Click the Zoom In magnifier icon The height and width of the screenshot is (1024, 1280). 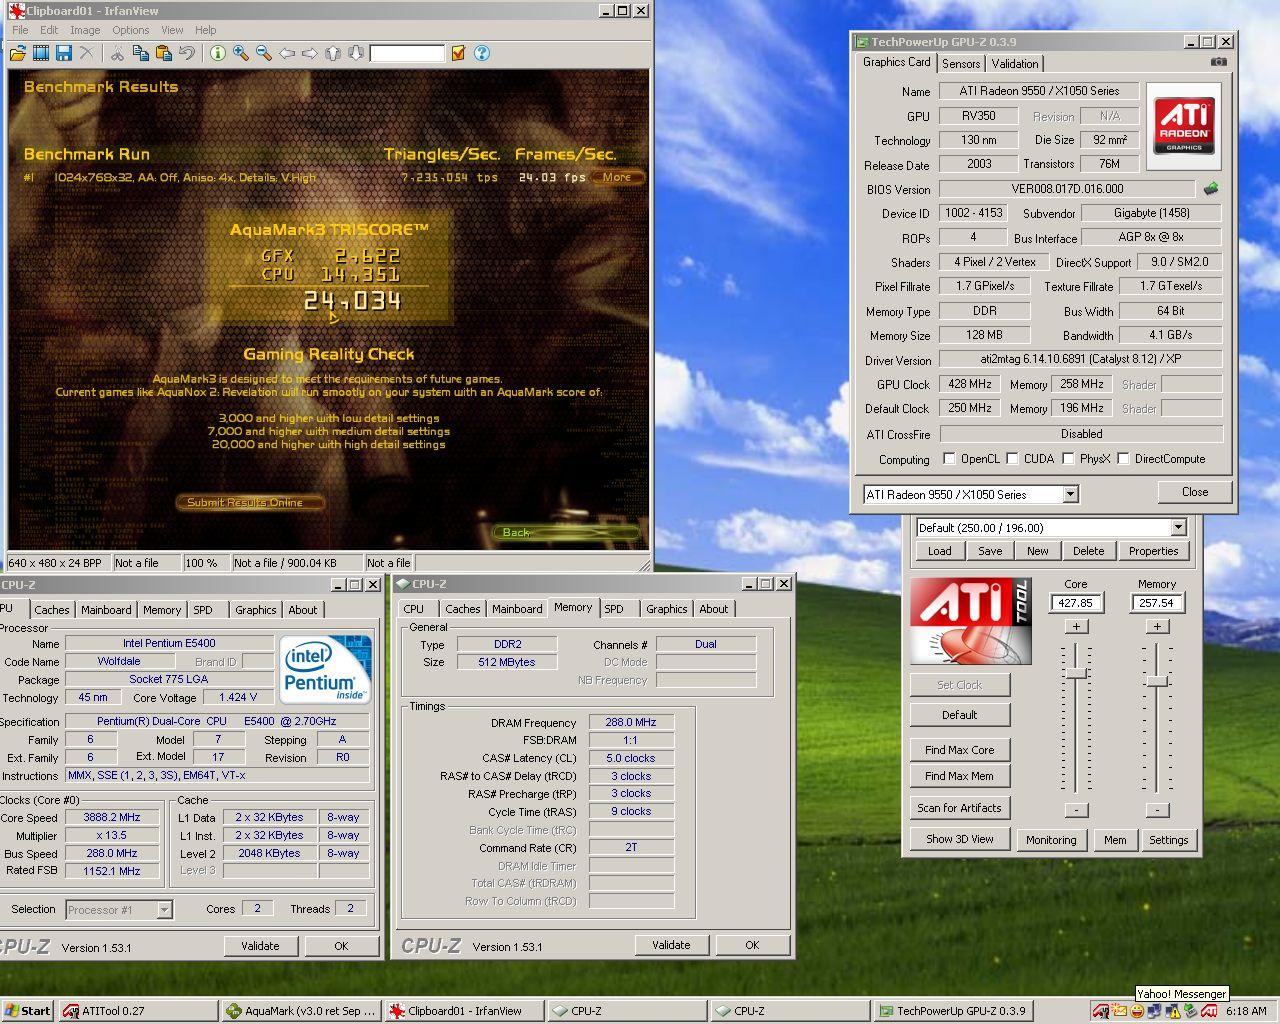[241, 53]
